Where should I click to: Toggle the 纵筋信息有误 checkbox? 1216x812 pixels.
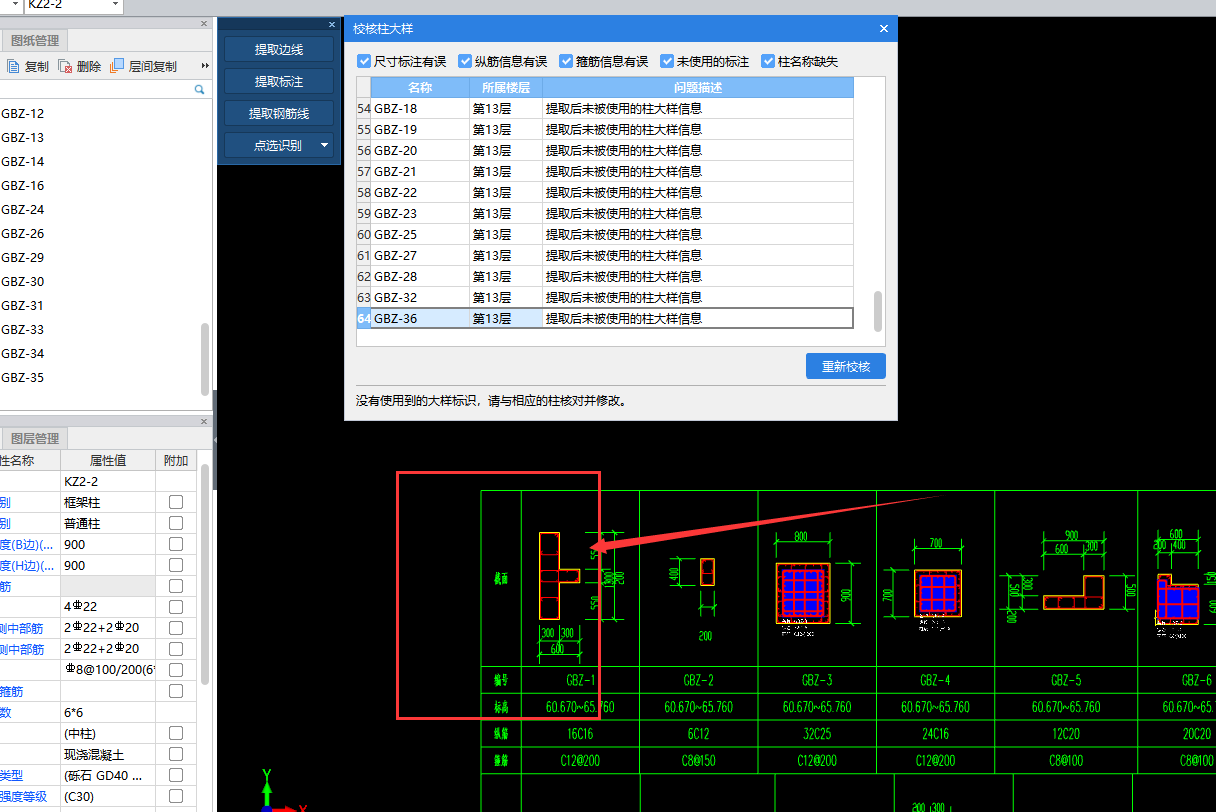(465, 61)
